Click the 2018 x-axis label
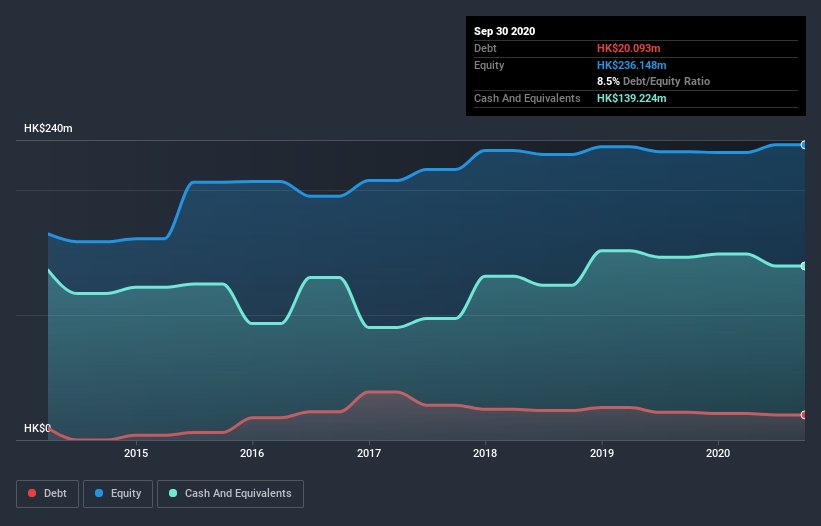 click(x=485, y=453)
